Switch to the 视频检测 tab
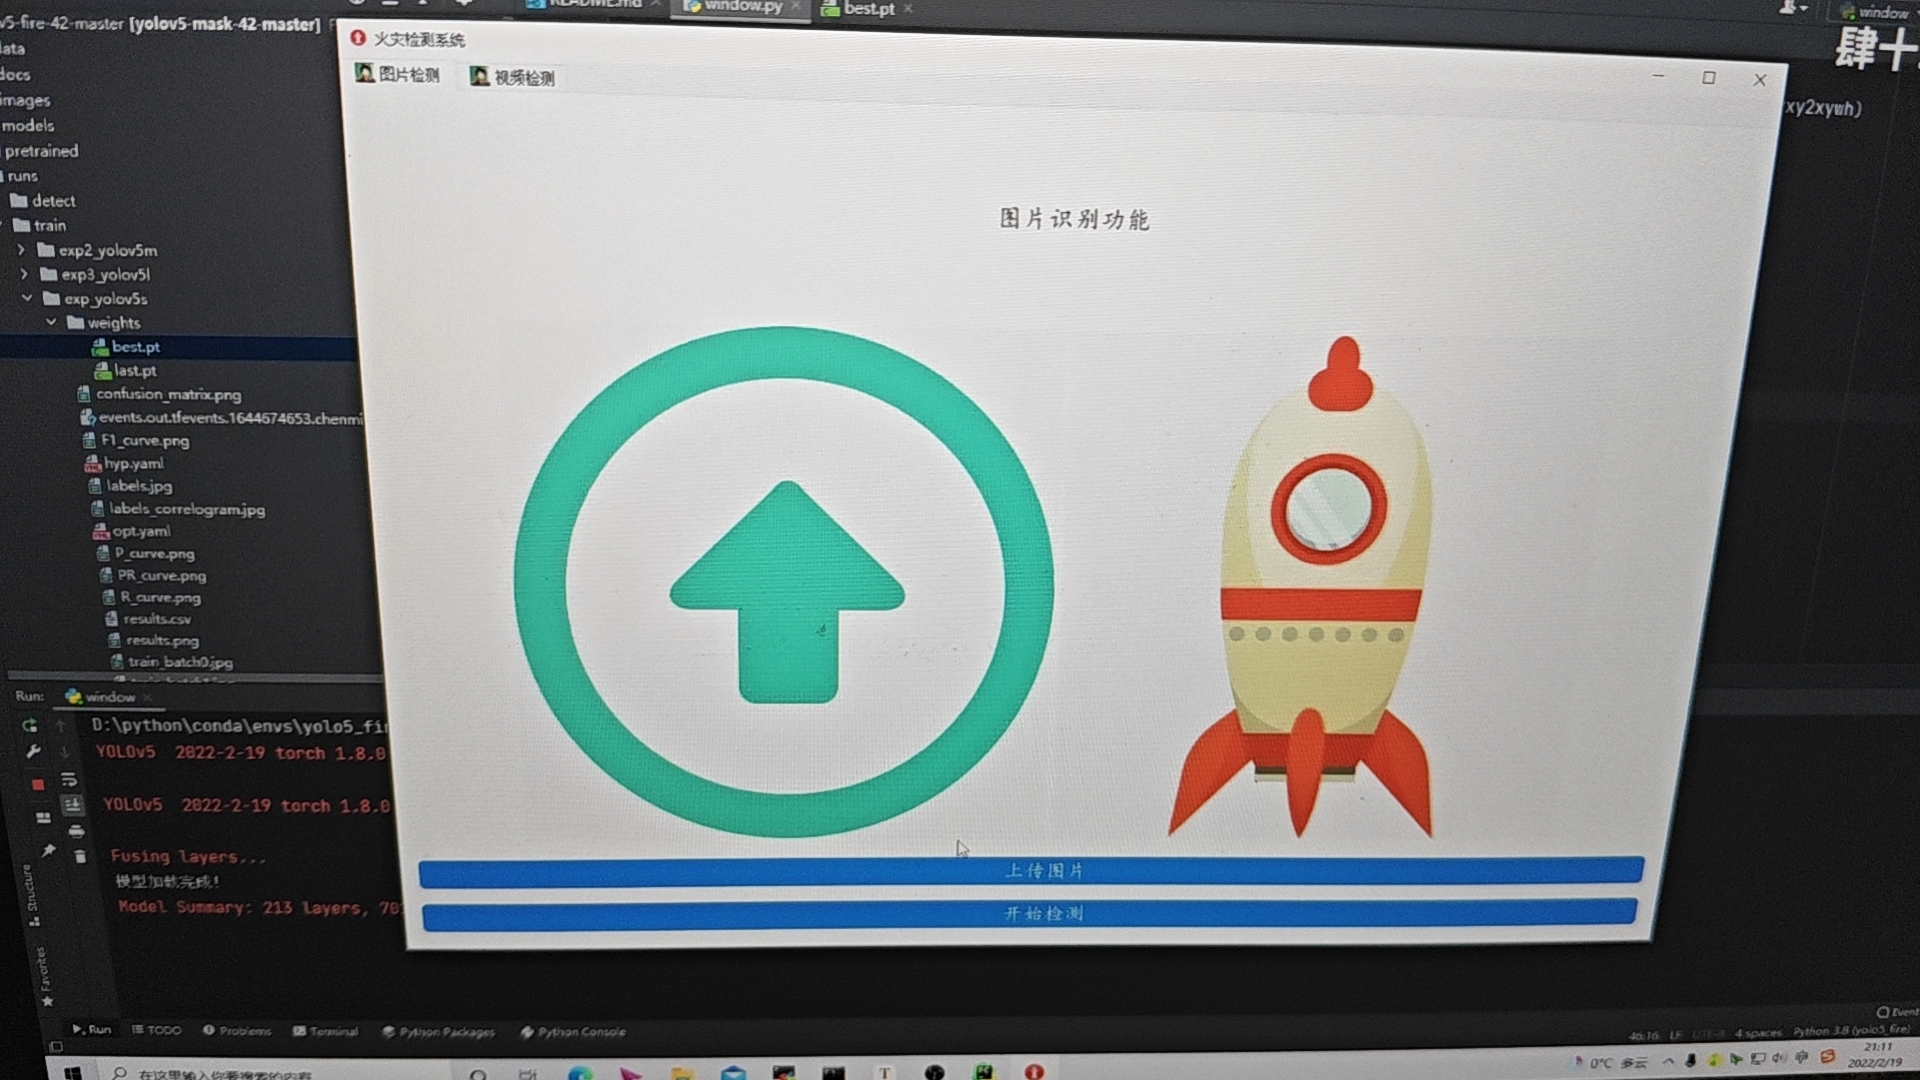Viewport: 1920px width, 1080px height. tap(513, 77)
